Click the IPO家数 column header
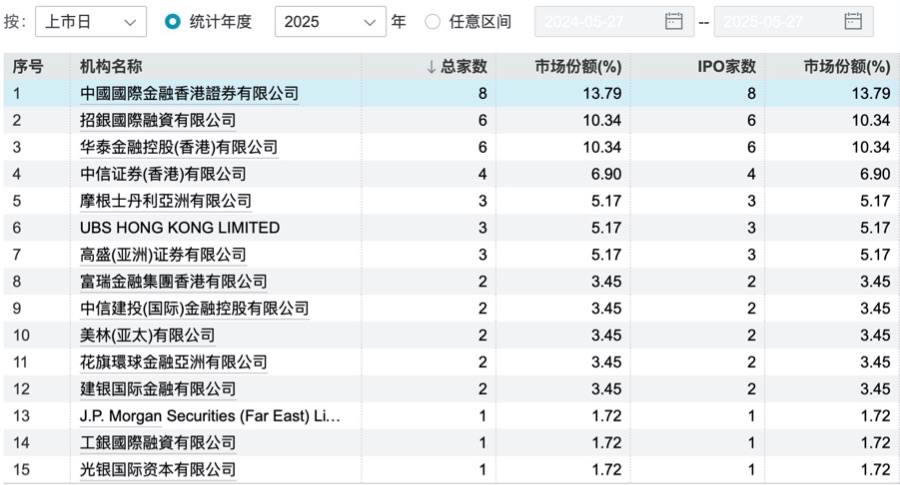This screenshot has height=485, width=900. click(727, 67)
